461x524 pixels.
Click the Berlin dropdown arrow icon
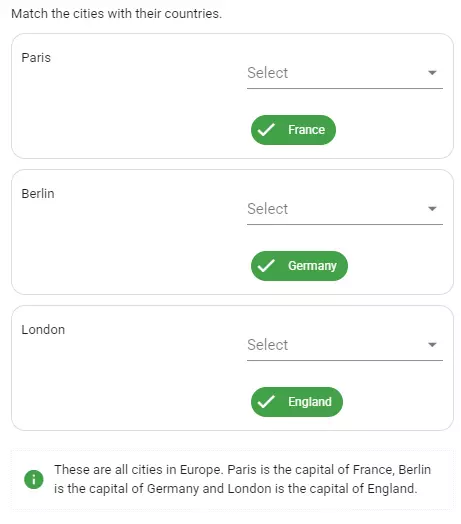click(432, 209)
